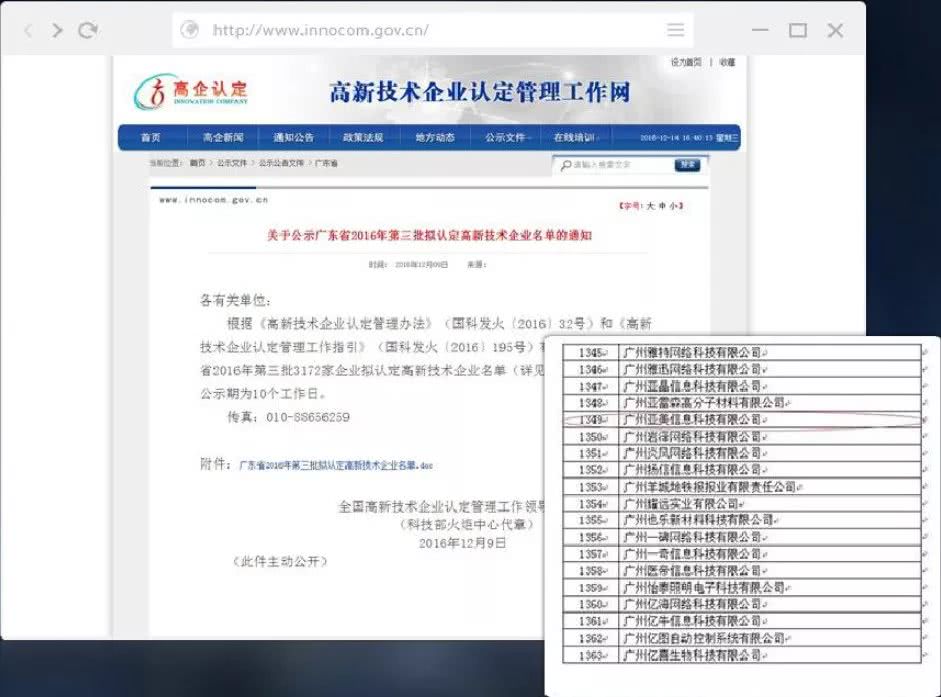
Task: Open the 政策法规 navigation menu item
Action: 363,137
